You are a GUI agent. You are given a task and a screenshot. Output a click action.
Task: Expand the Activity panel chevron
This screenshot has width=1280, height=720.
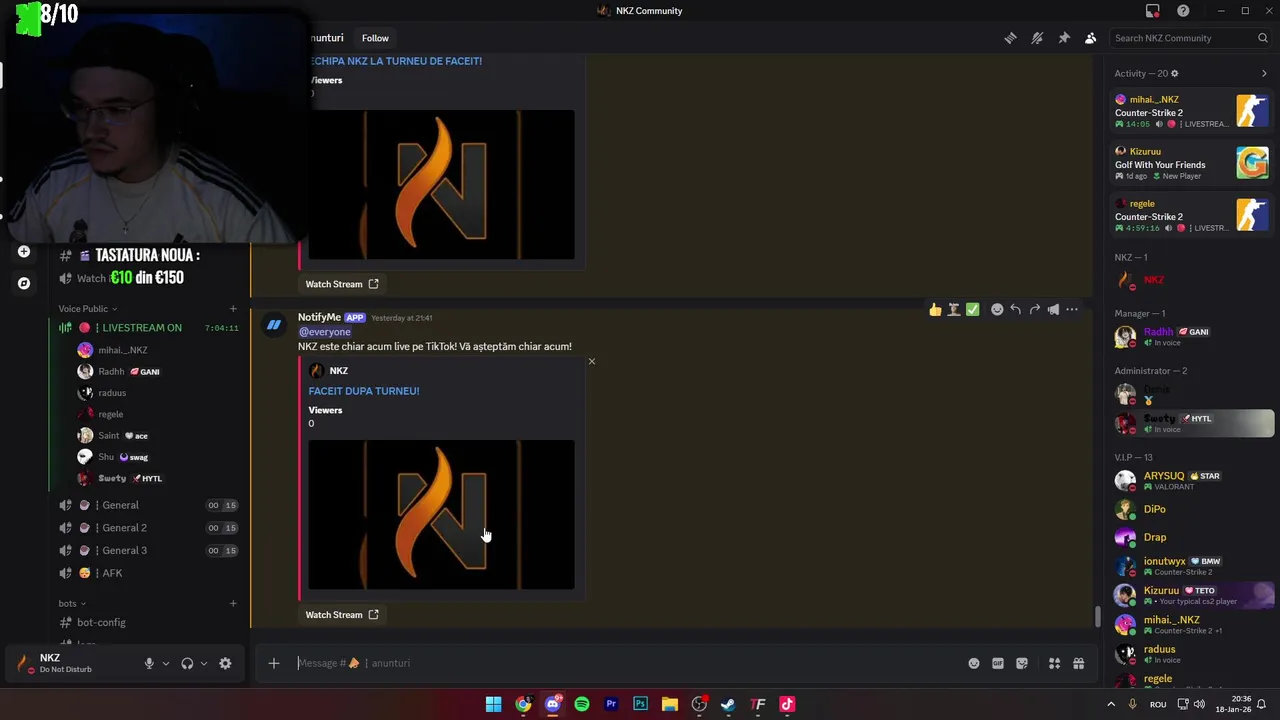pos(1264,73)
